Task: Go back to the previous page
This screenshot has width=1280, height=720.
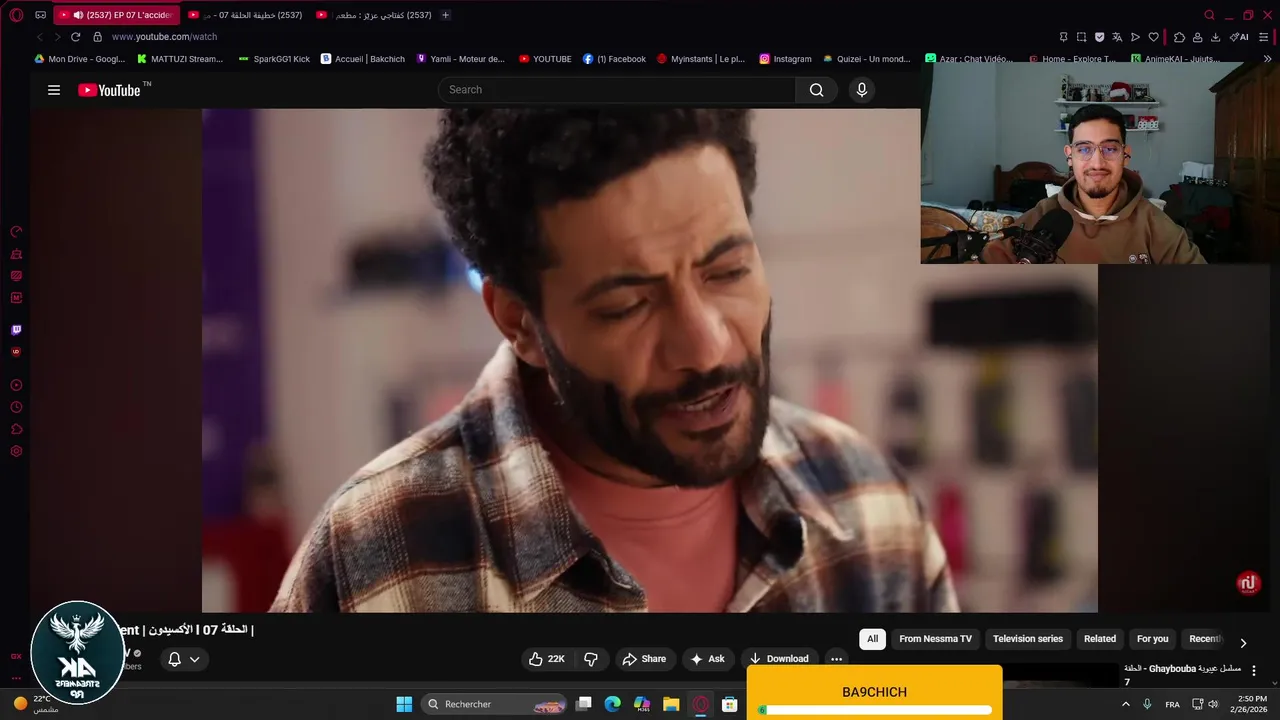Action: (x=40, y=37)
